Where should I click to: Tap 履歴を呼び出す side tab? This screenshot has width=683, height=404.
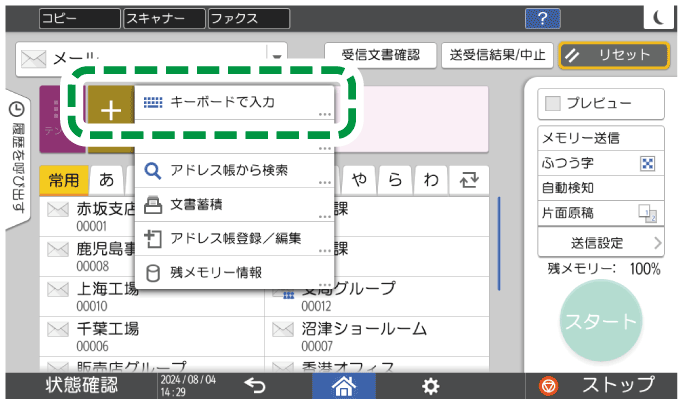click(18, 158)
